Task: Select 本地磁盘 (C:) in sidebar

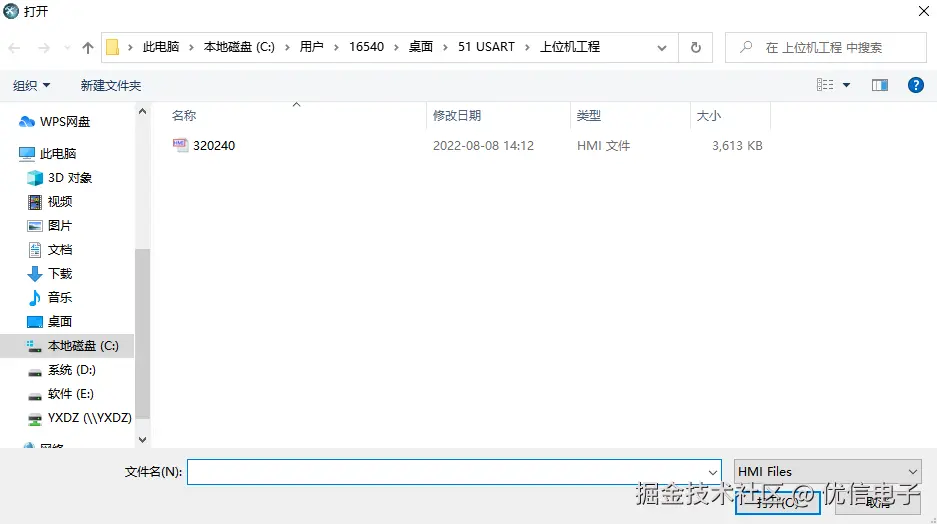Action: pyautogui.click(x=67, y=346)
